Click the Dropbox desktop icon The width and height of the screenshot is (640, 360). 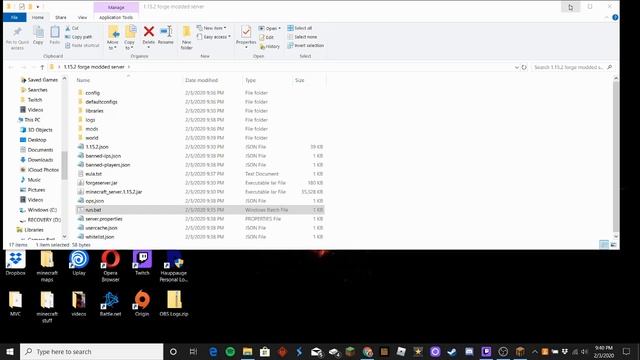coord(16,264)
